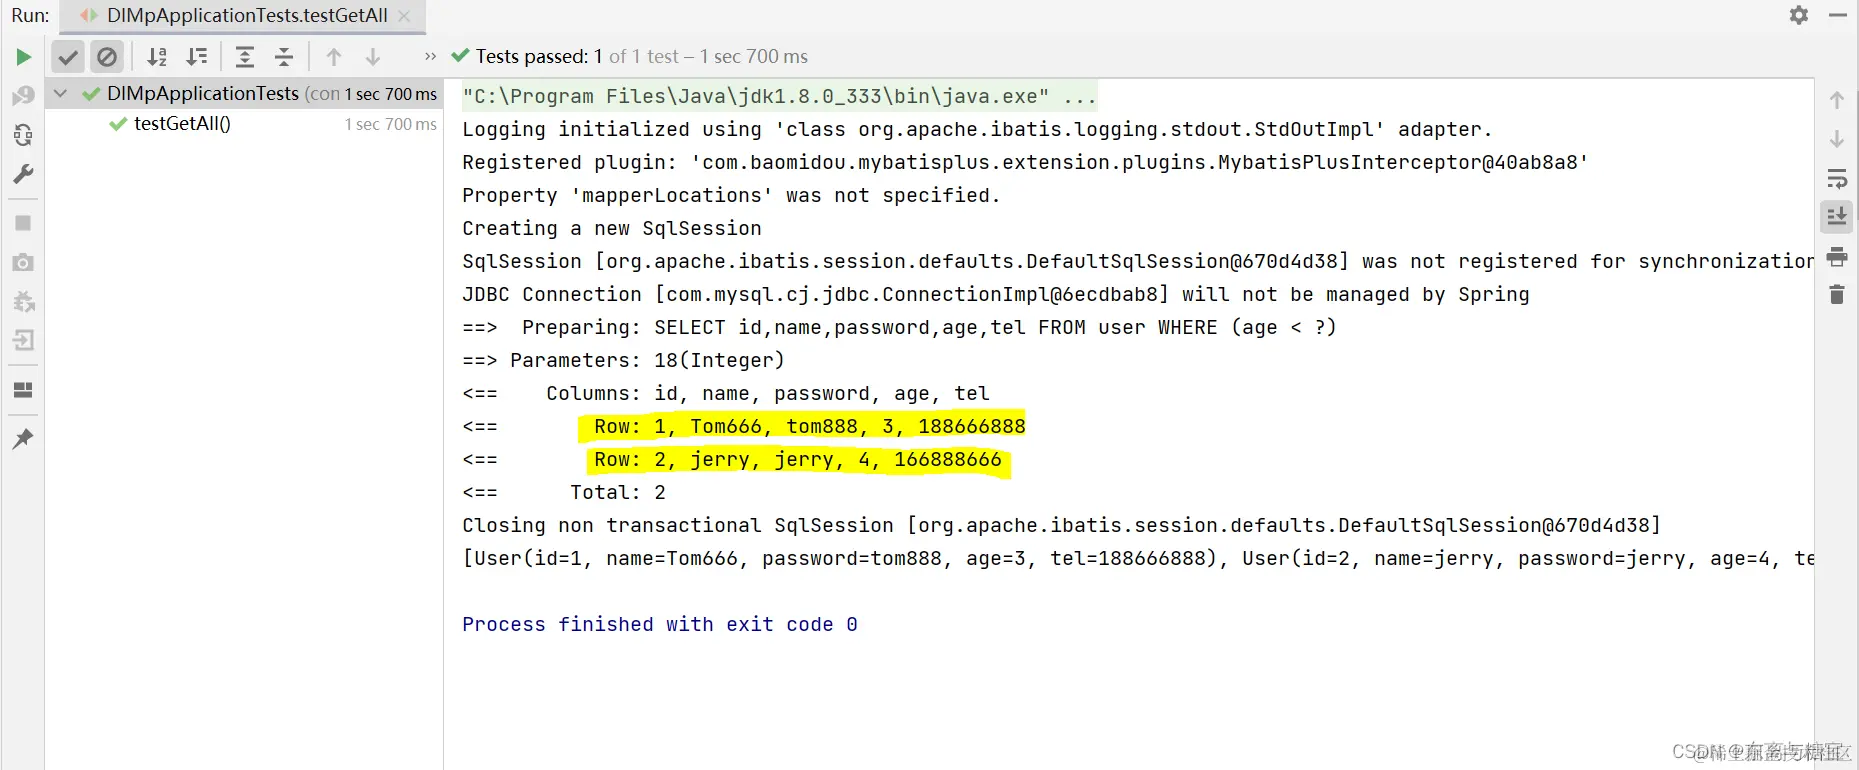Click the Row 'Tom666' result line
The width and height of the screenshot is (1859, 770).
pos(744,427)
